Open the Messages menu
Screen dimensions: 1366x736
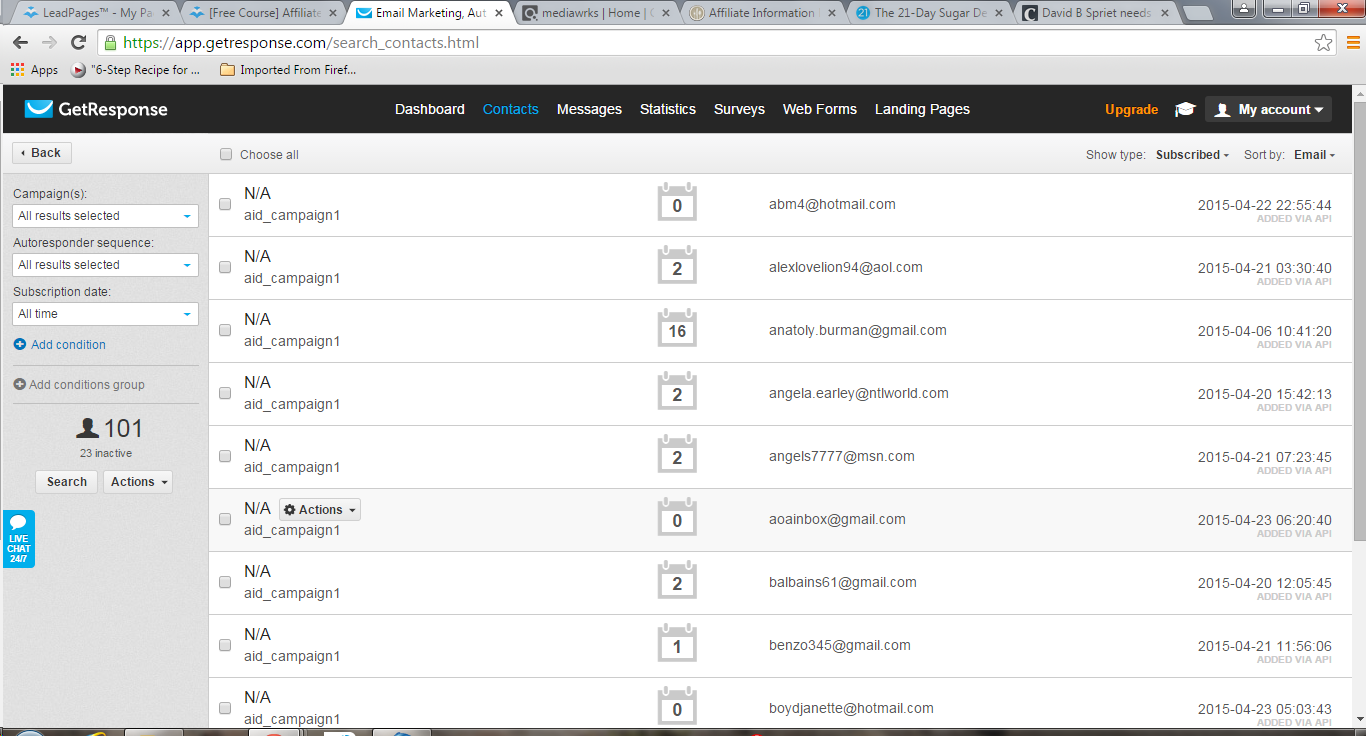click(589, 110)
